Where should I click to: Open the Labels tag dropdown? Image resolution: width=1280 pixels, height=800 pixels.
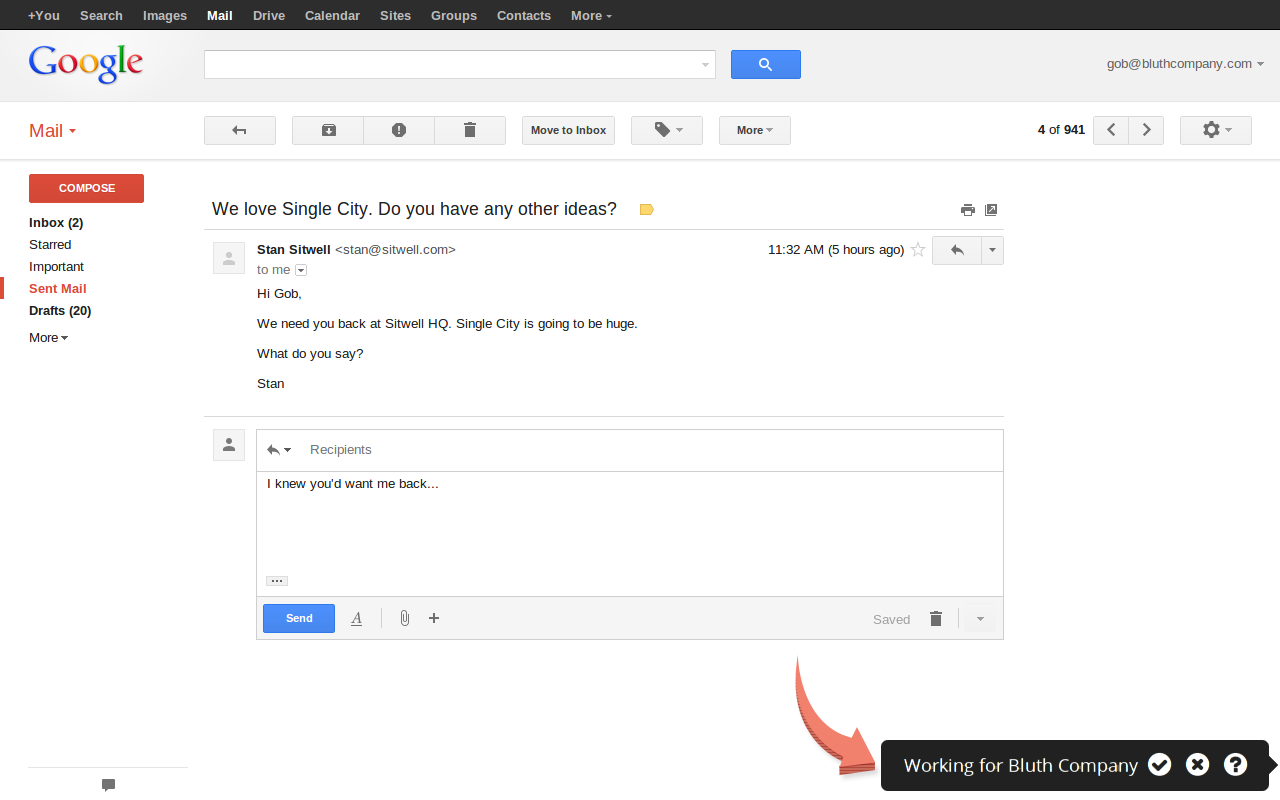click(x=667, y=130)
